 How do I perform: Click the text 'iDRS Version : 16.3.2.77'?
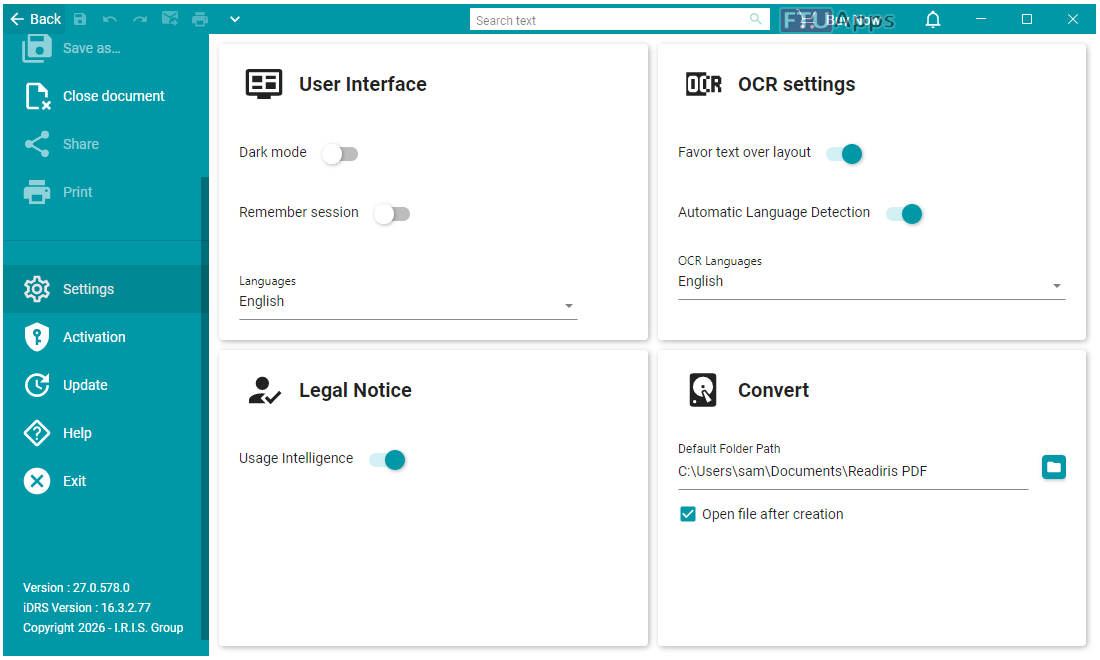click(x=87, y=607)
